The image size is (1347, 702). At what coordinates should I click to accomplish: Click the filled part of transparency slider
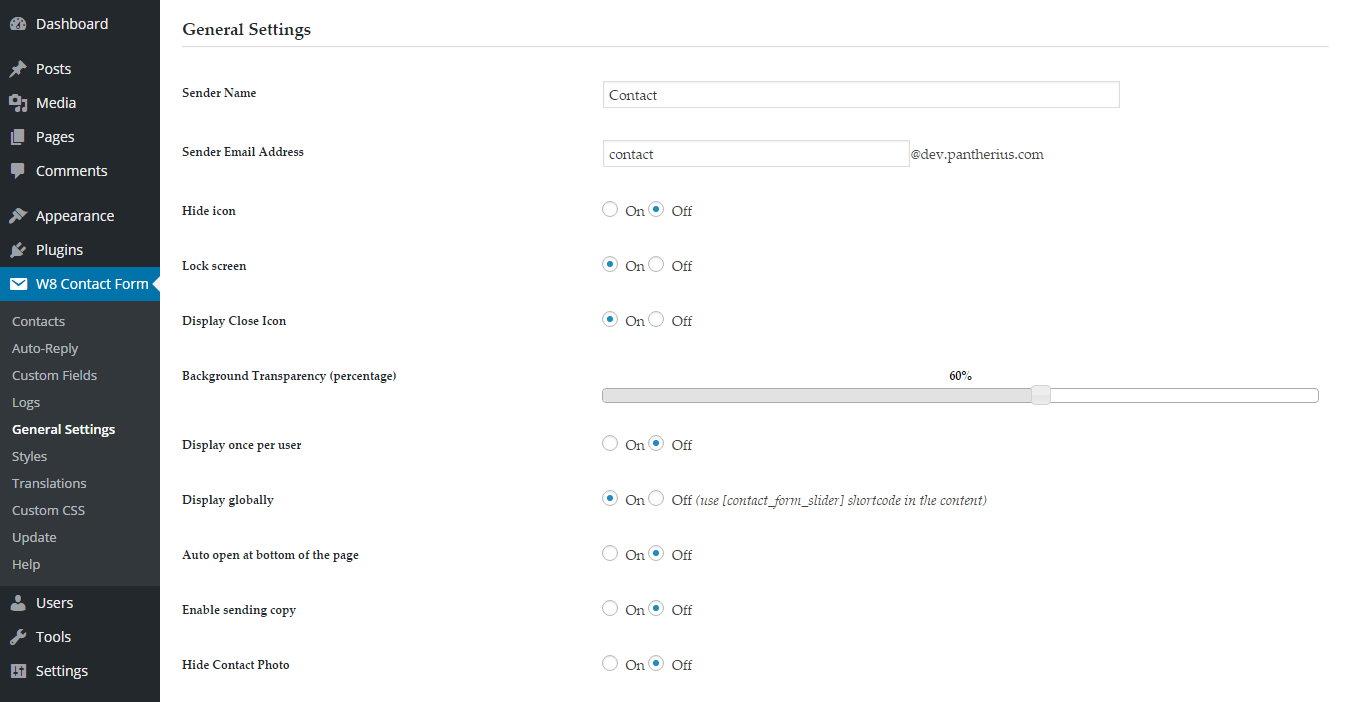click(x=816, y=395)
